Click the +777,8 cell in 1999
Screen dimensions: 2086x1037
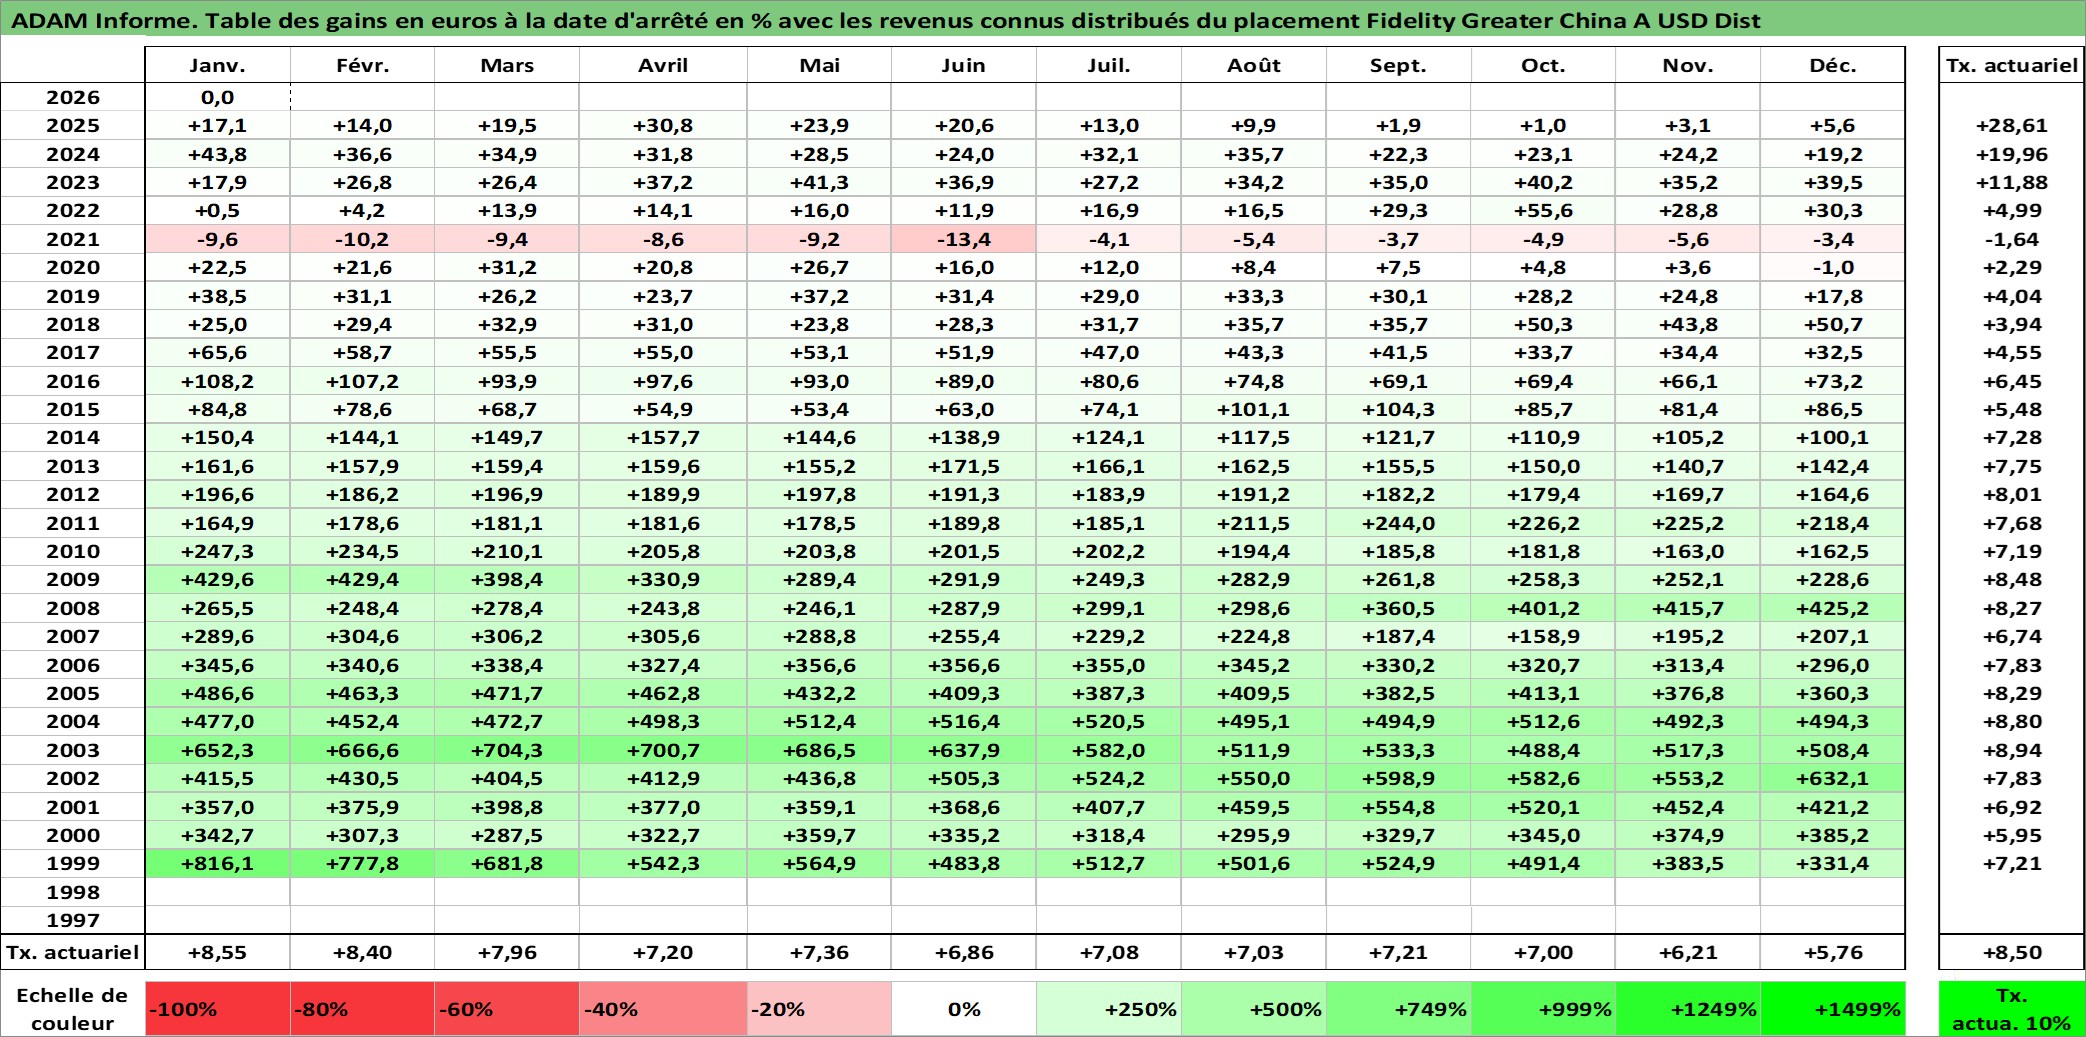click(362, 863)
